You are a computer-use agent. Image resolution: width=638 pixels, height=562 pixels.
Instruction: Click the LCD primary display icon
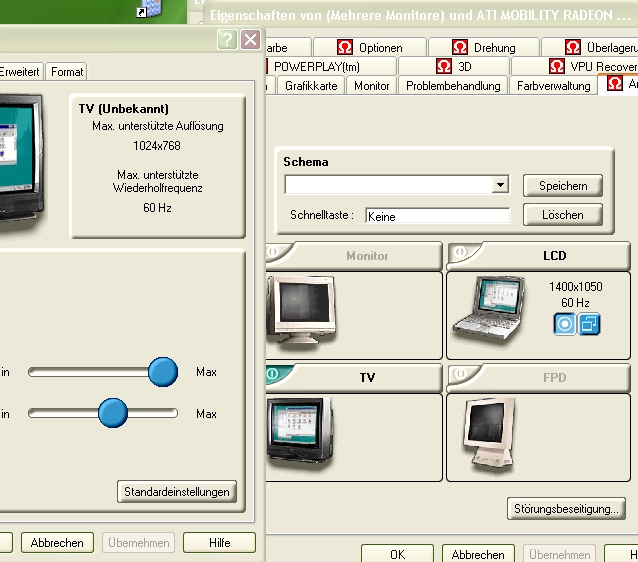[565, 324]
